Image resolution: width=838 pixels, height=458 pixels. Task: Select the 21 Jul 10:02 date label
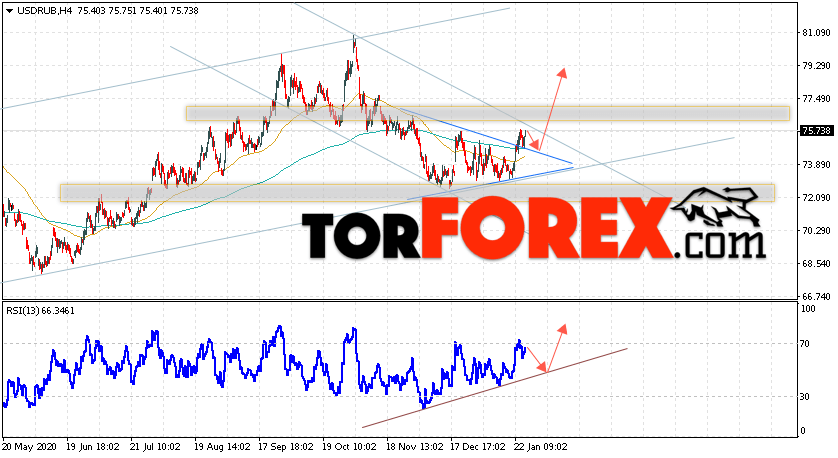pos(157,446)
